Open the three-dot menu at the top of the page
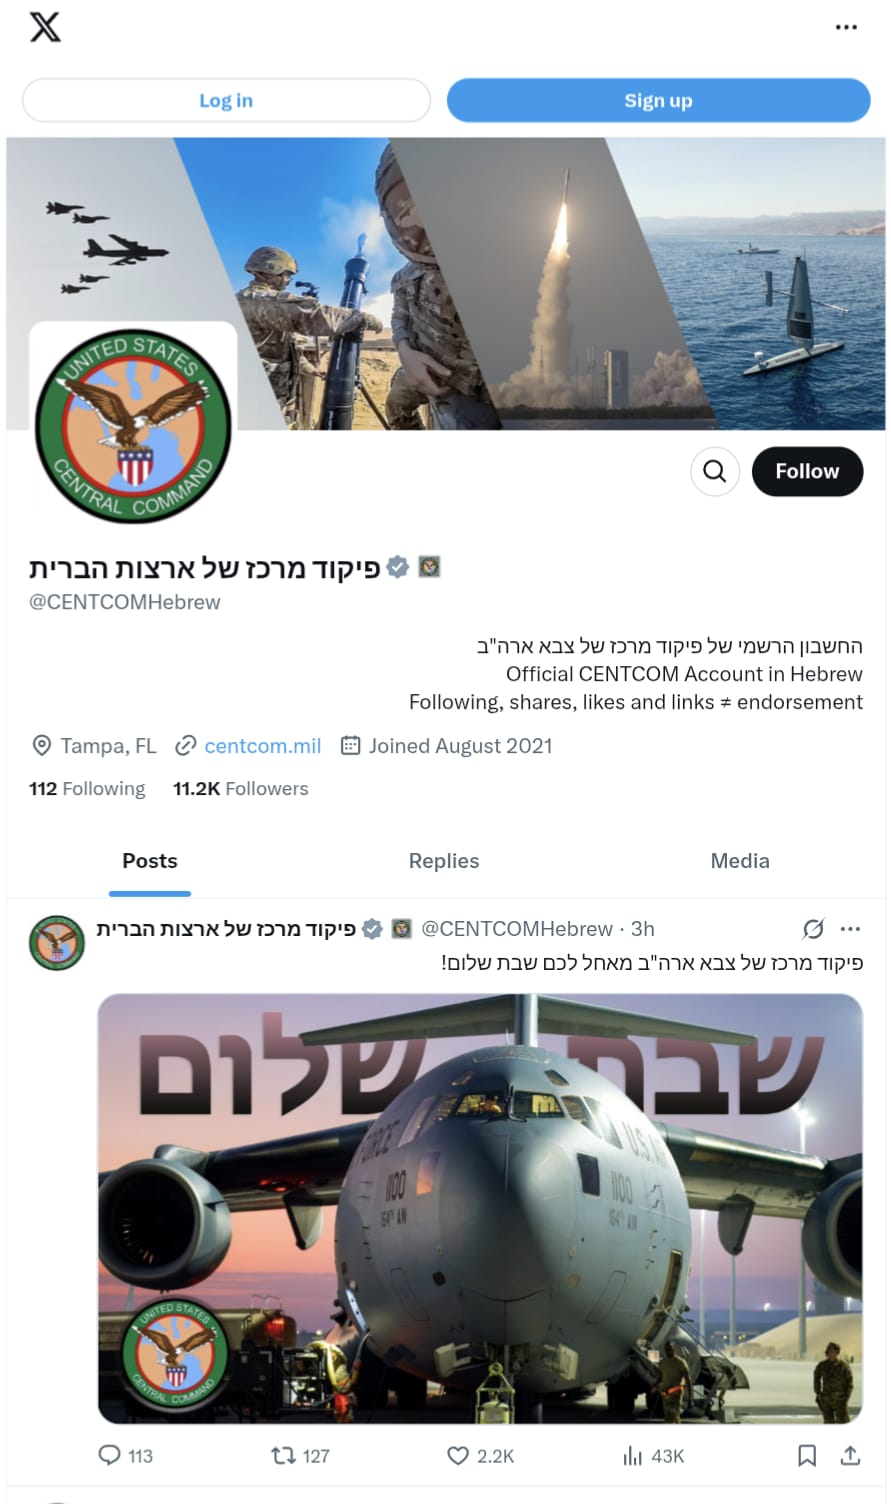Screen dimensions: 891x1504 846,27
